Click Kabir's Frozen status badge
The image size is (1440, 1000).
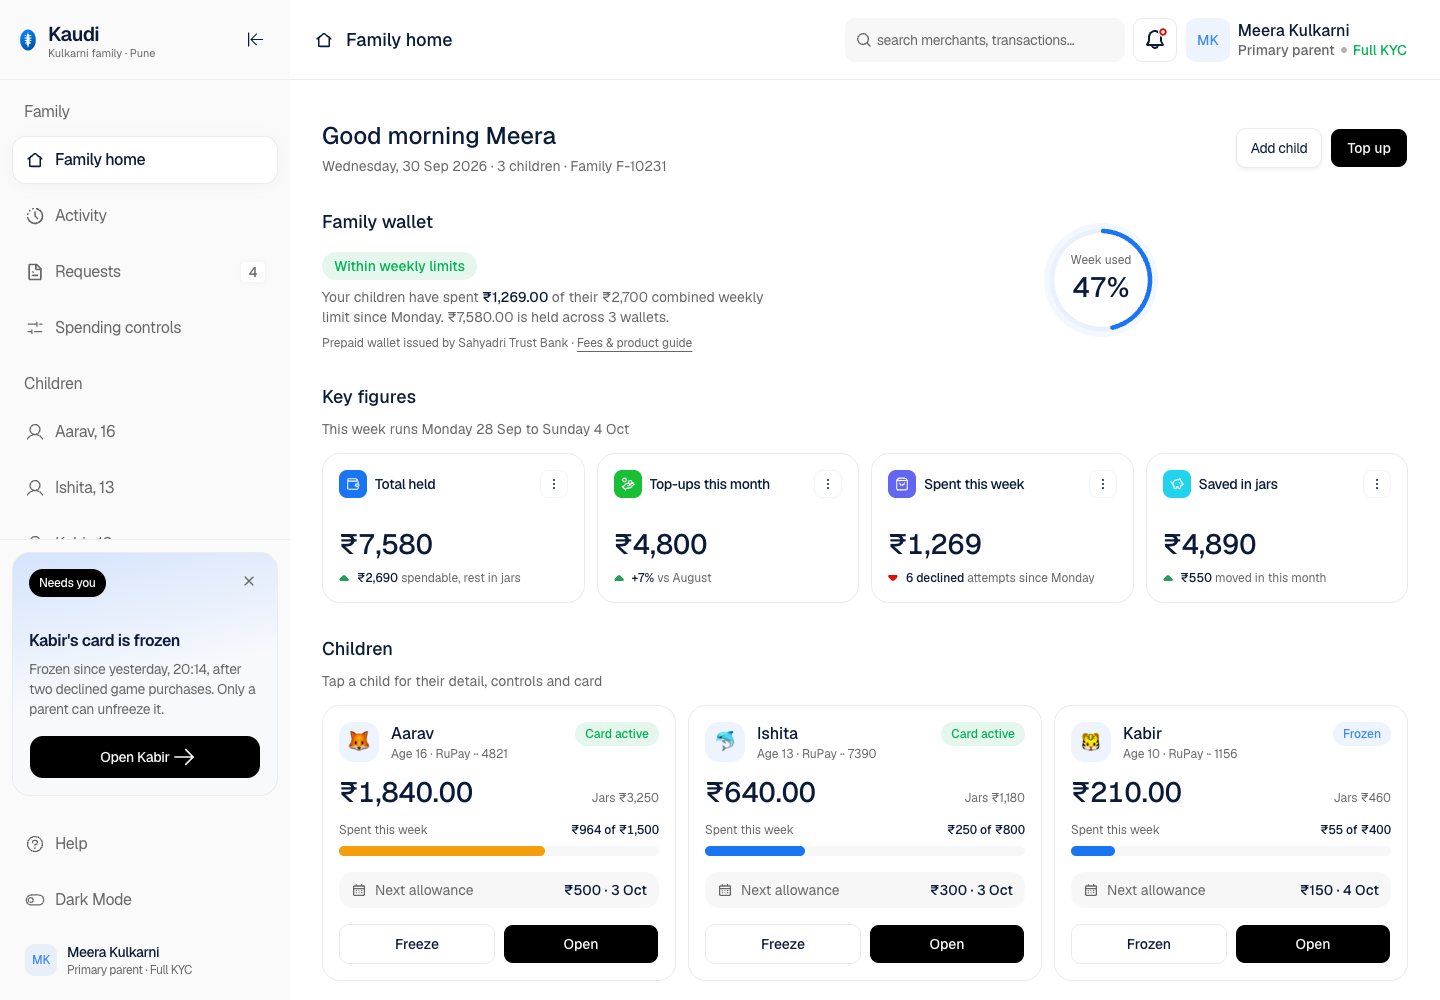(x=1362, y=734)
